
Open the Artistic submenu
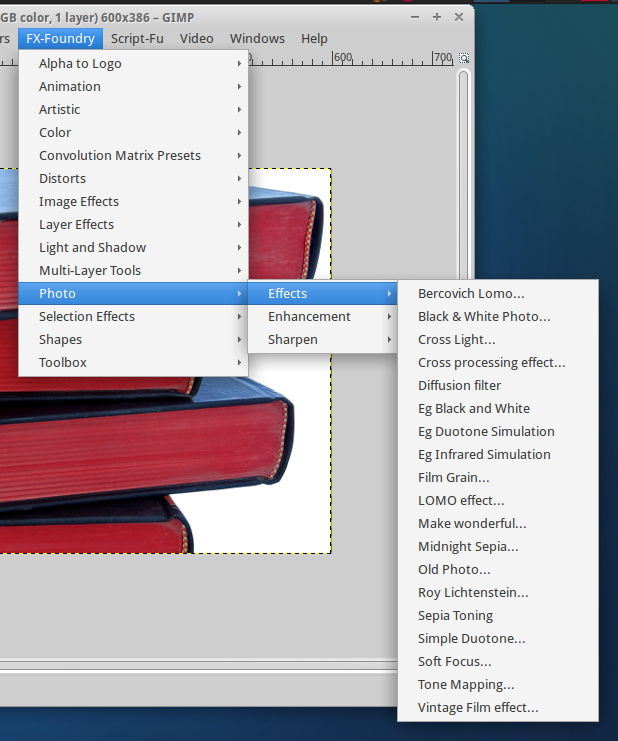(60, 109)
